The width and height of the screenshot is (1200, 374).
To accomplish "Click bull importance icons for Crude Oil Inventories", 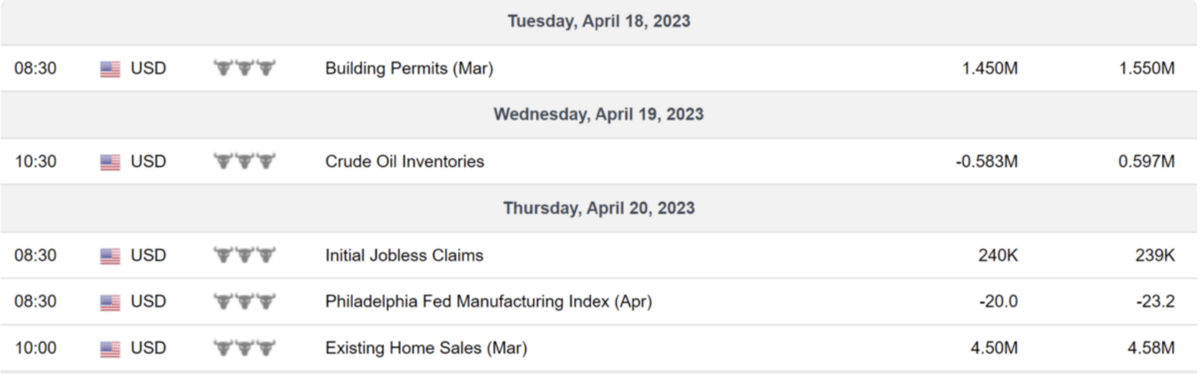I will (244, 161).
